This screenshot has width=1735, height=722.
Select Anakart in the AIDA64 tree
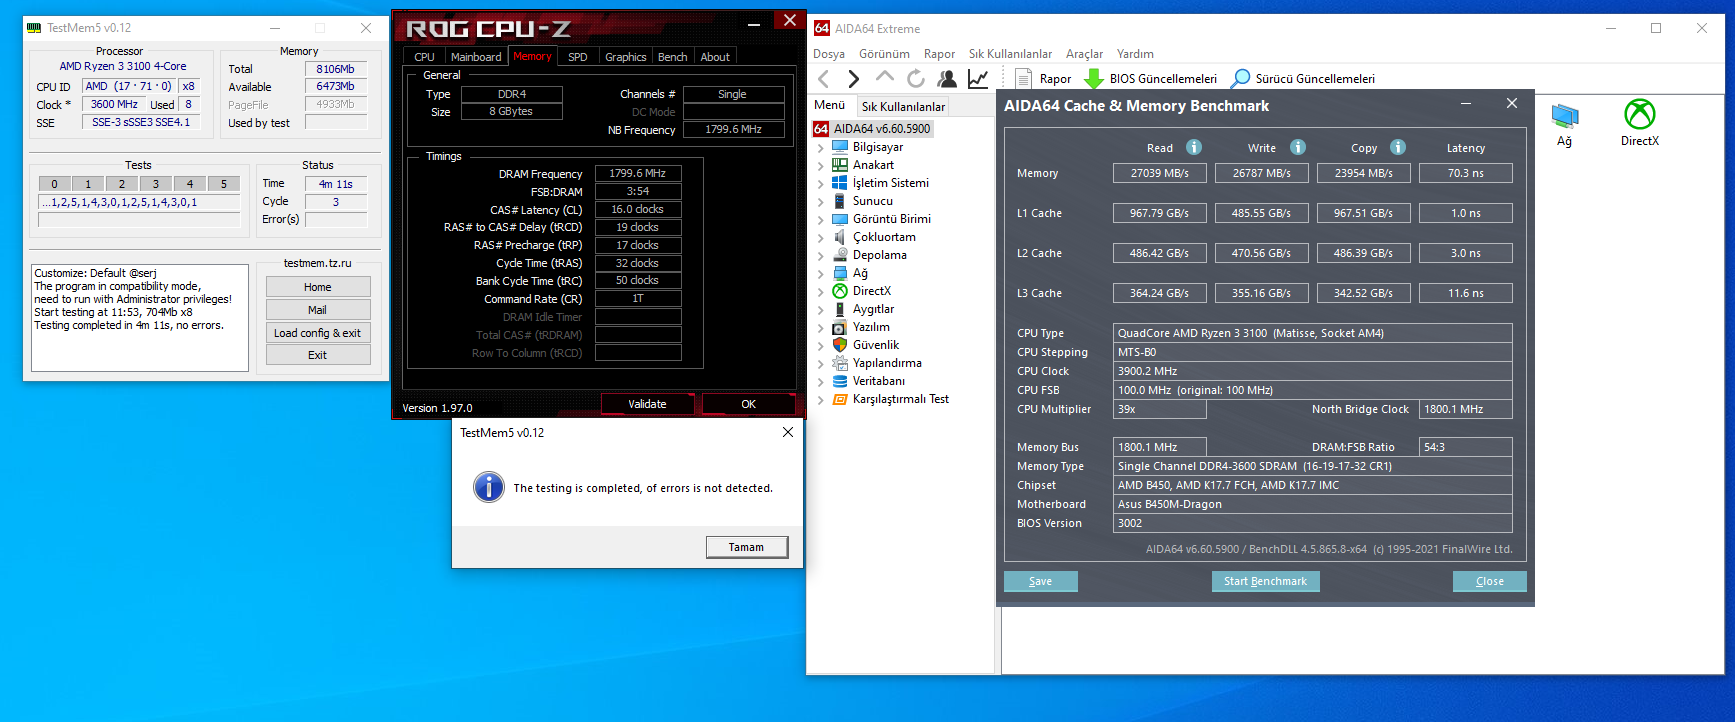(873, 165)
